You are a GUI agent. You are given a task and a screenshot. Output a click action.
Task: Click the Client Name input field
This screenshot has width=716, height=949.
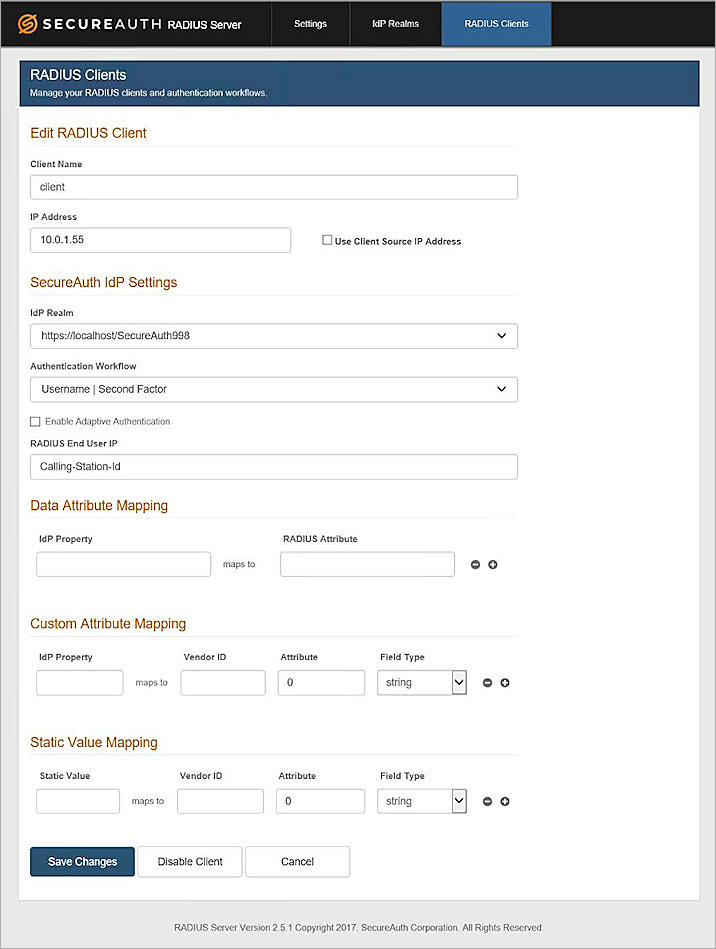(x=273, y=187)
